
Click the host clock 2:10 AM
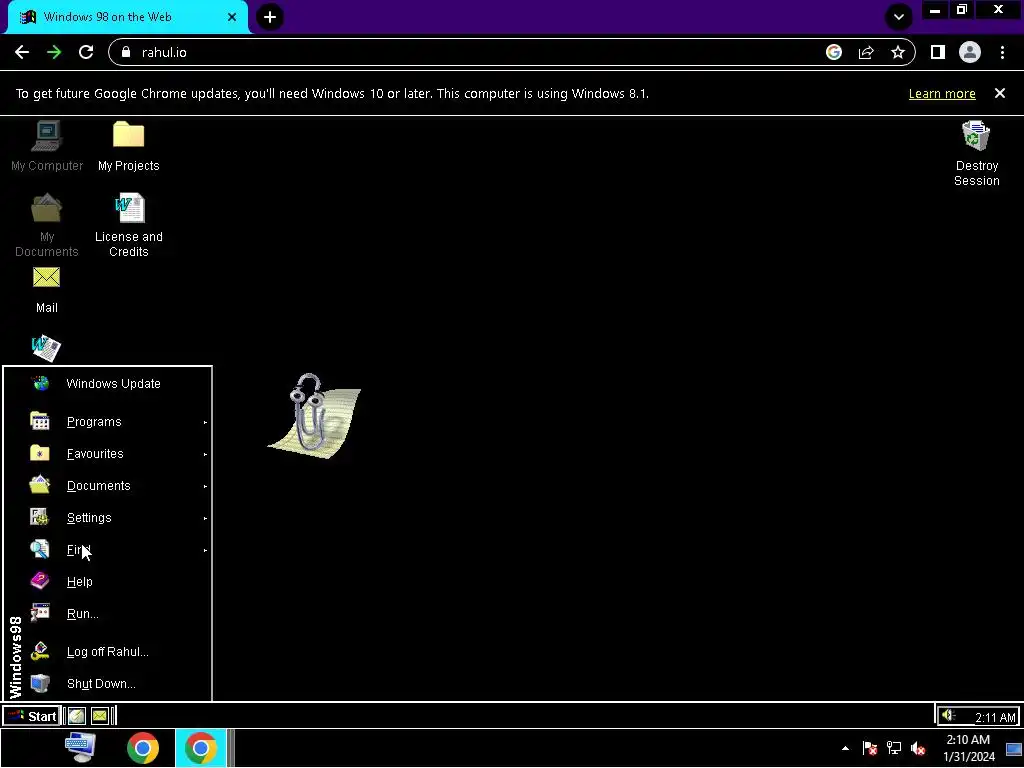pyautogui.click(x=968, y=748)
